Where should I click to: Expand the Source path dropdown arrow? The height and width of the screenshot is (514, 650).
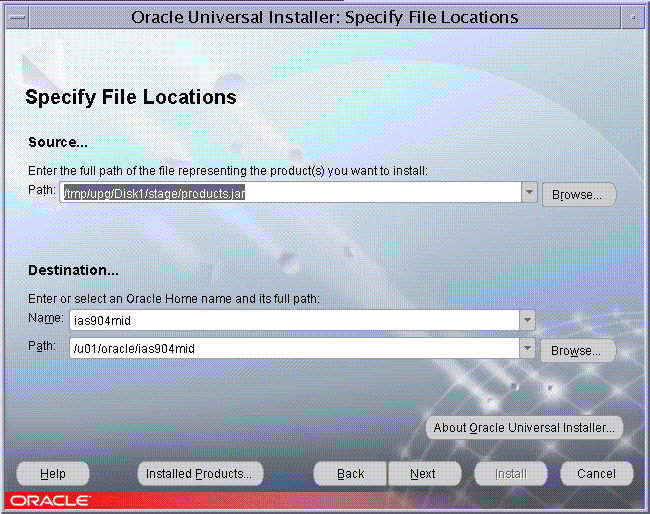[529, 192]
